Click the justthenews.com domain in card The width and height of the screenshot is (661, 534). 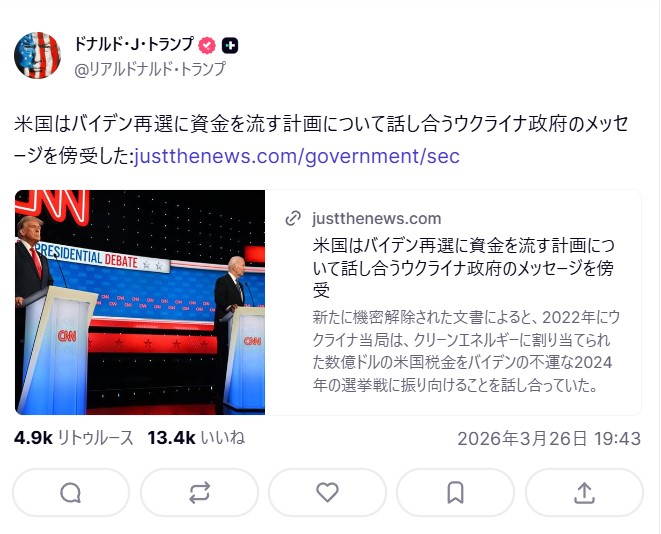coord(376,218)
